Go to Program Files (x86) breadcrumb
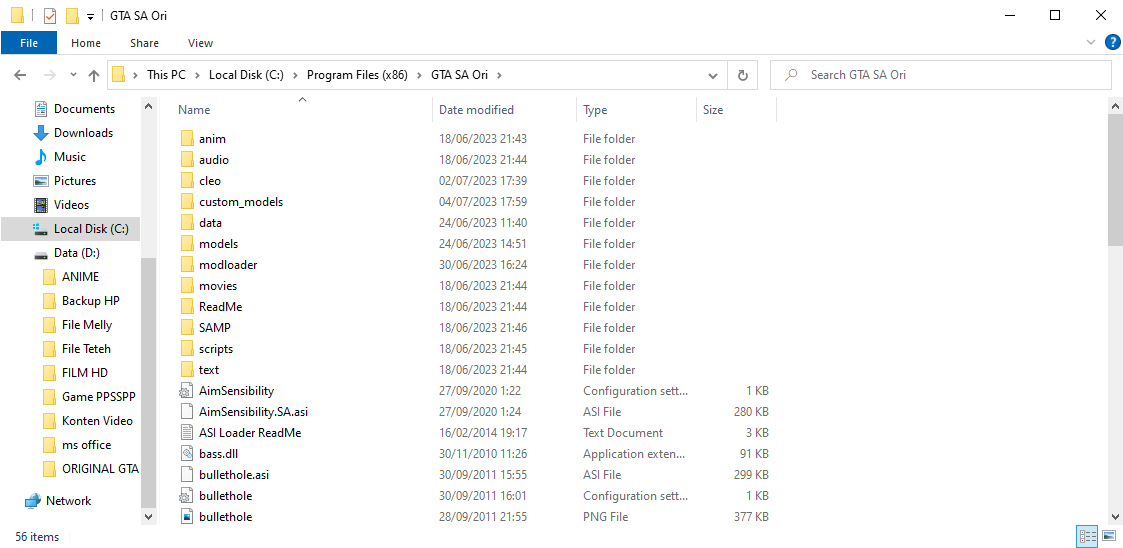Screen dimensions: 1123x548 point(357,74)
